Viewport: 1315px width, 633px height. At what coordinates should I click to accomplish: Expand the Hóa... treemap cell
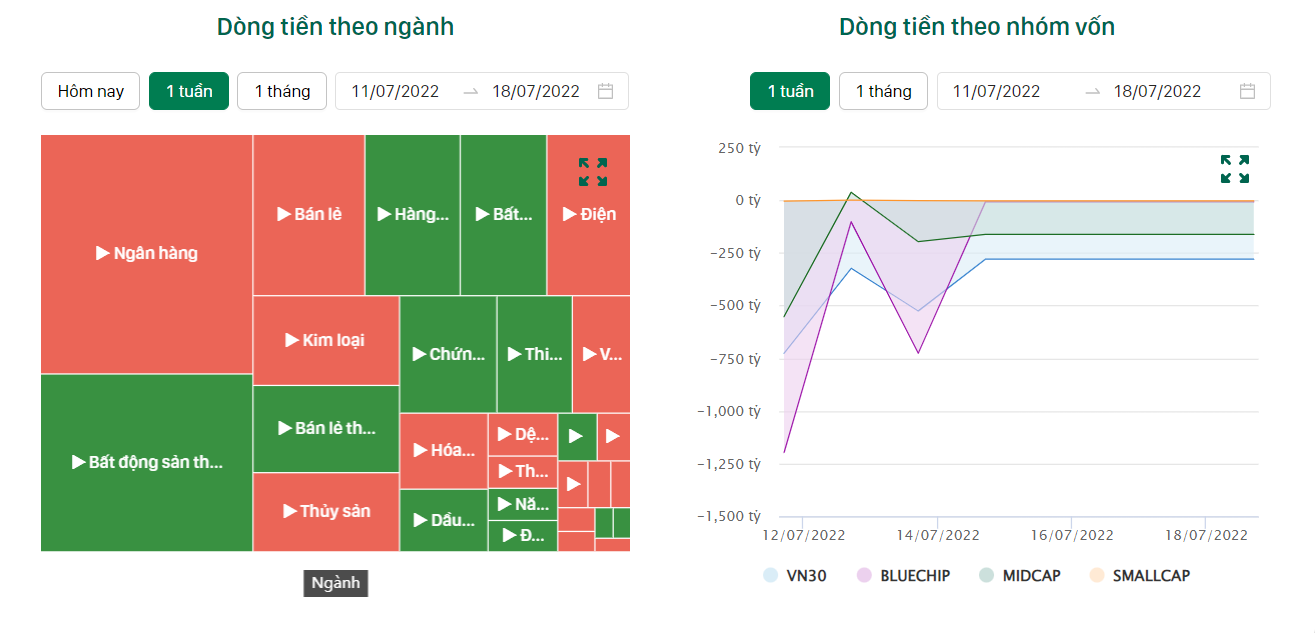(x=444, y=451)
